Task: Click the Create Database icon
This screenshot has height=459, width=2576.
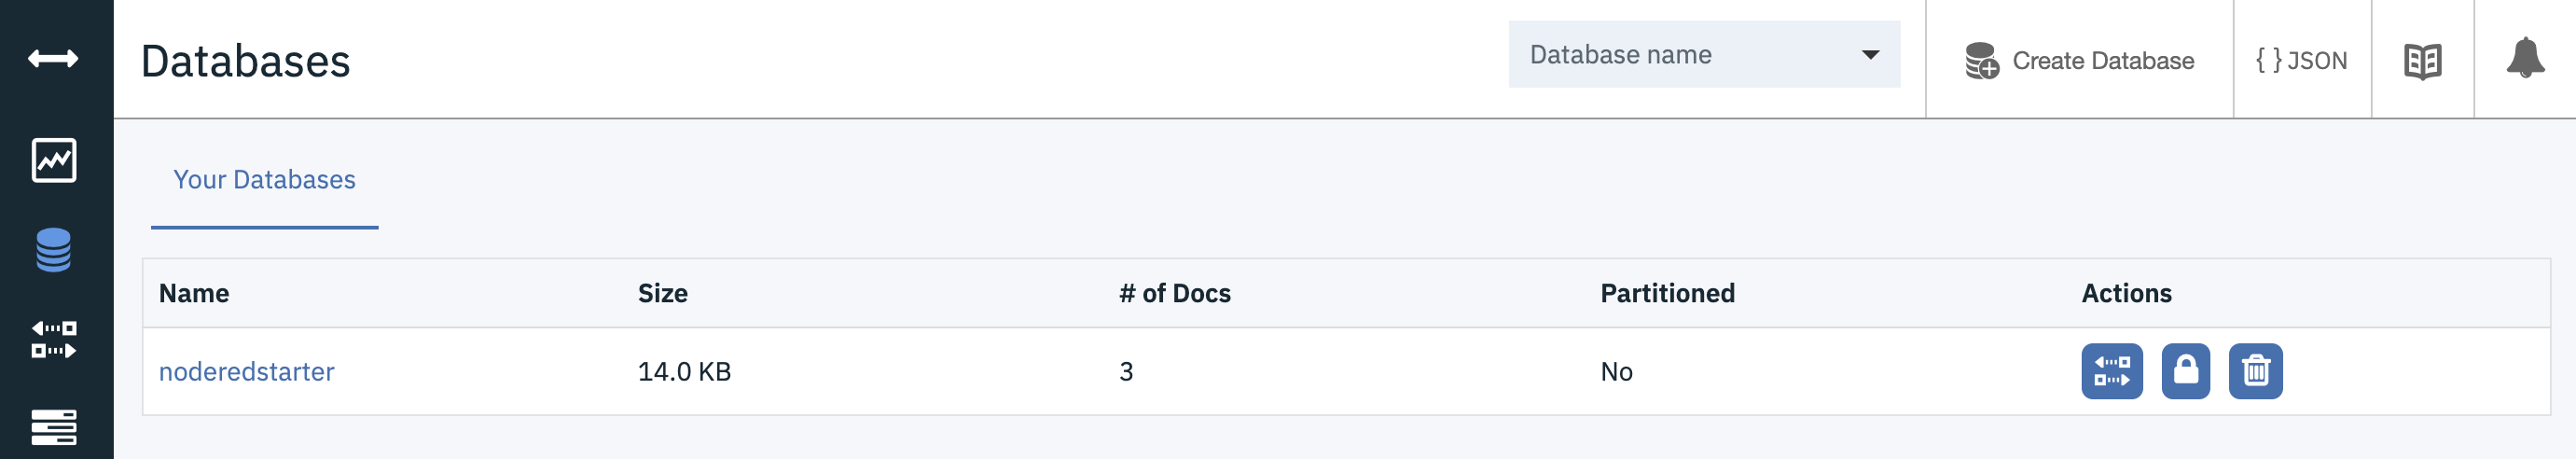Action: pos(1982,60)
